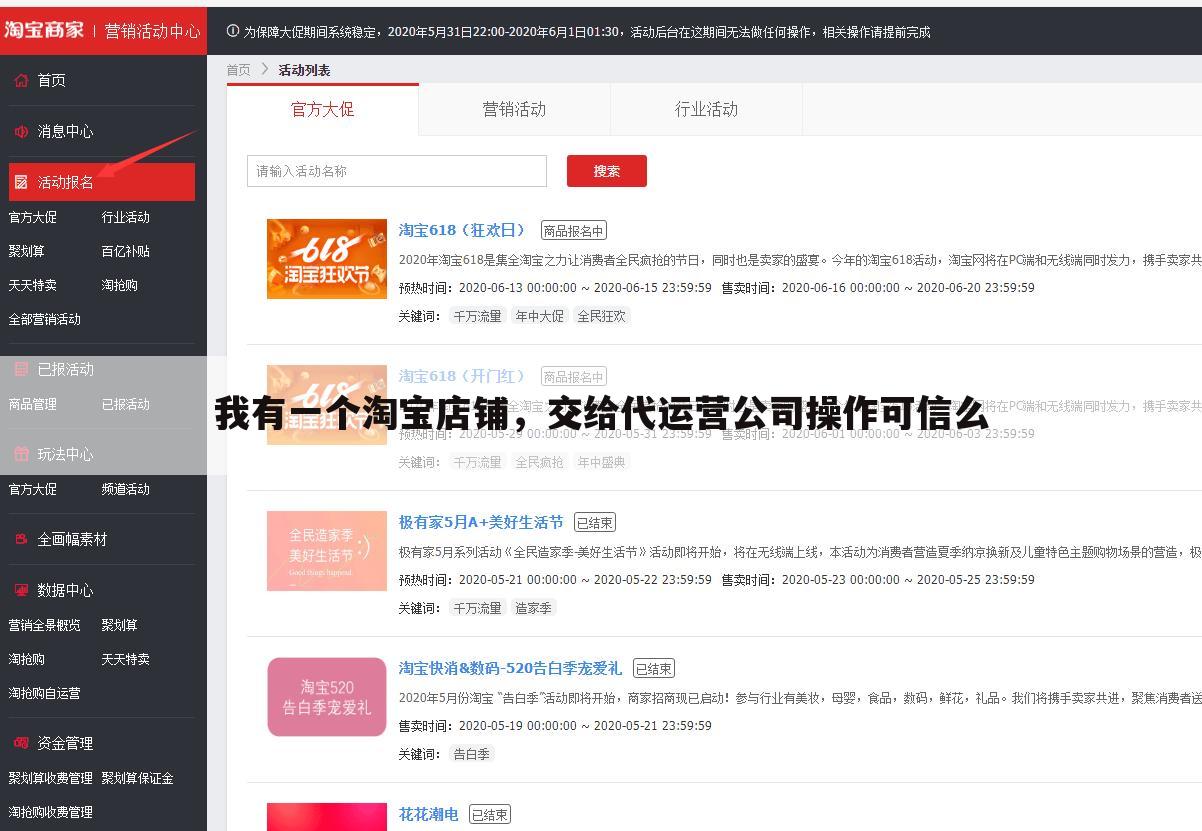Open the 淘宝618（狂欢日） activity link
The width and height of the screenshot is (1202, 831).
point(462,230)
